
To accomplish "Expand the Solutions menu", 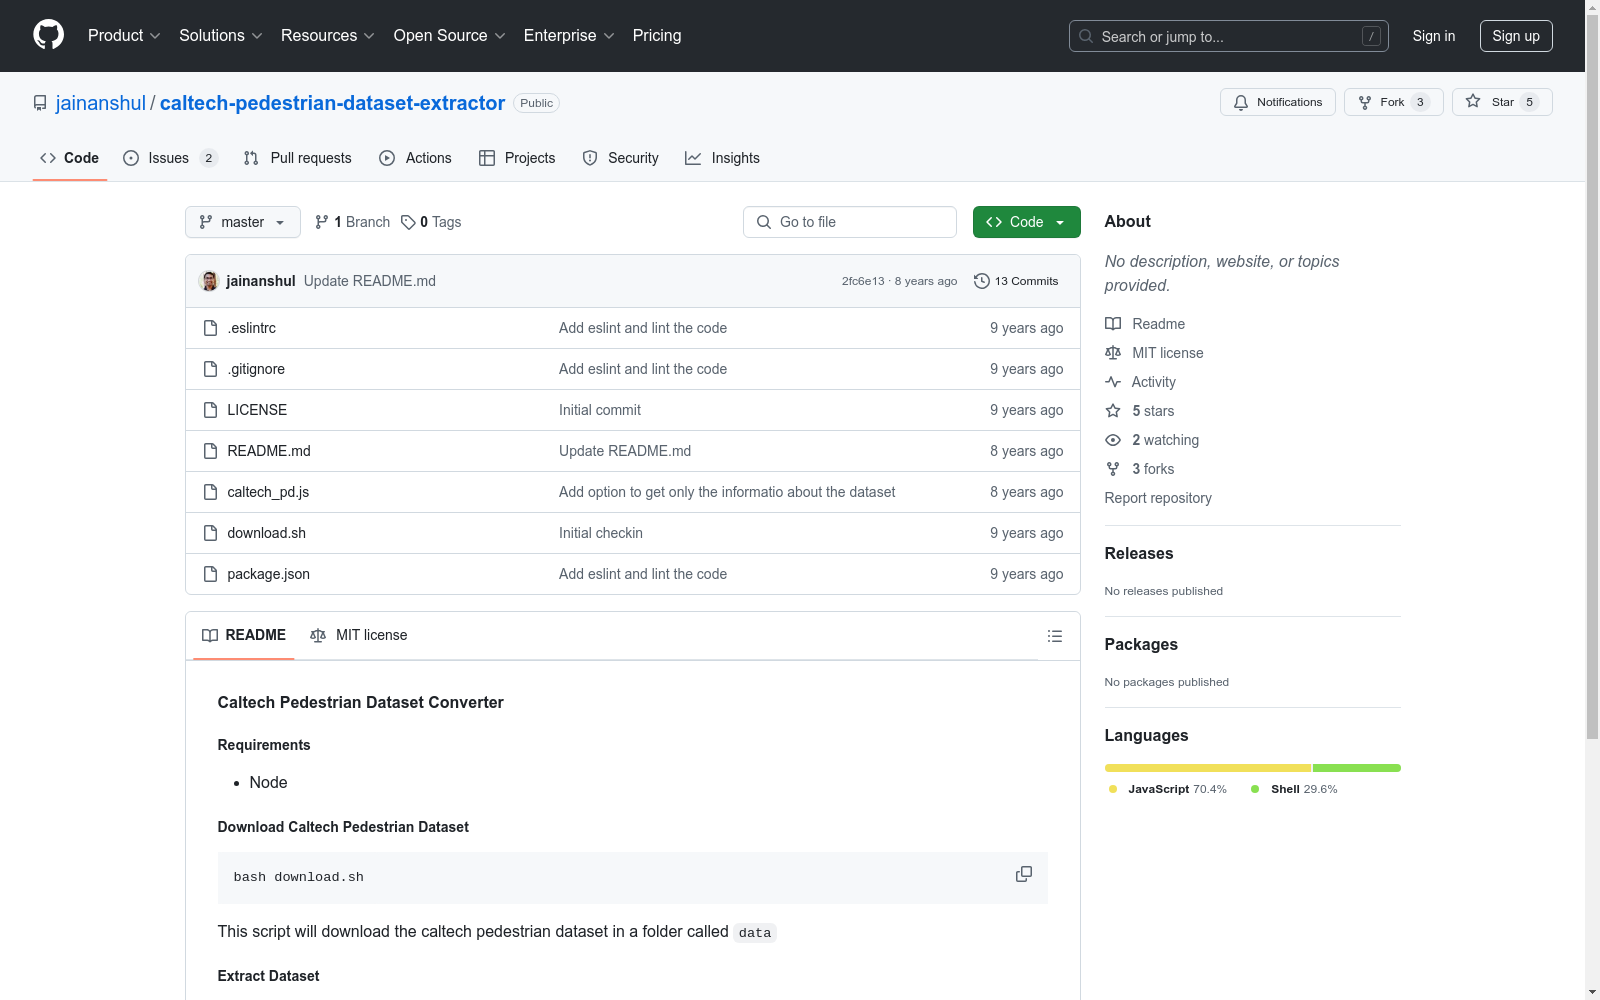I will (x=221, y=35).
